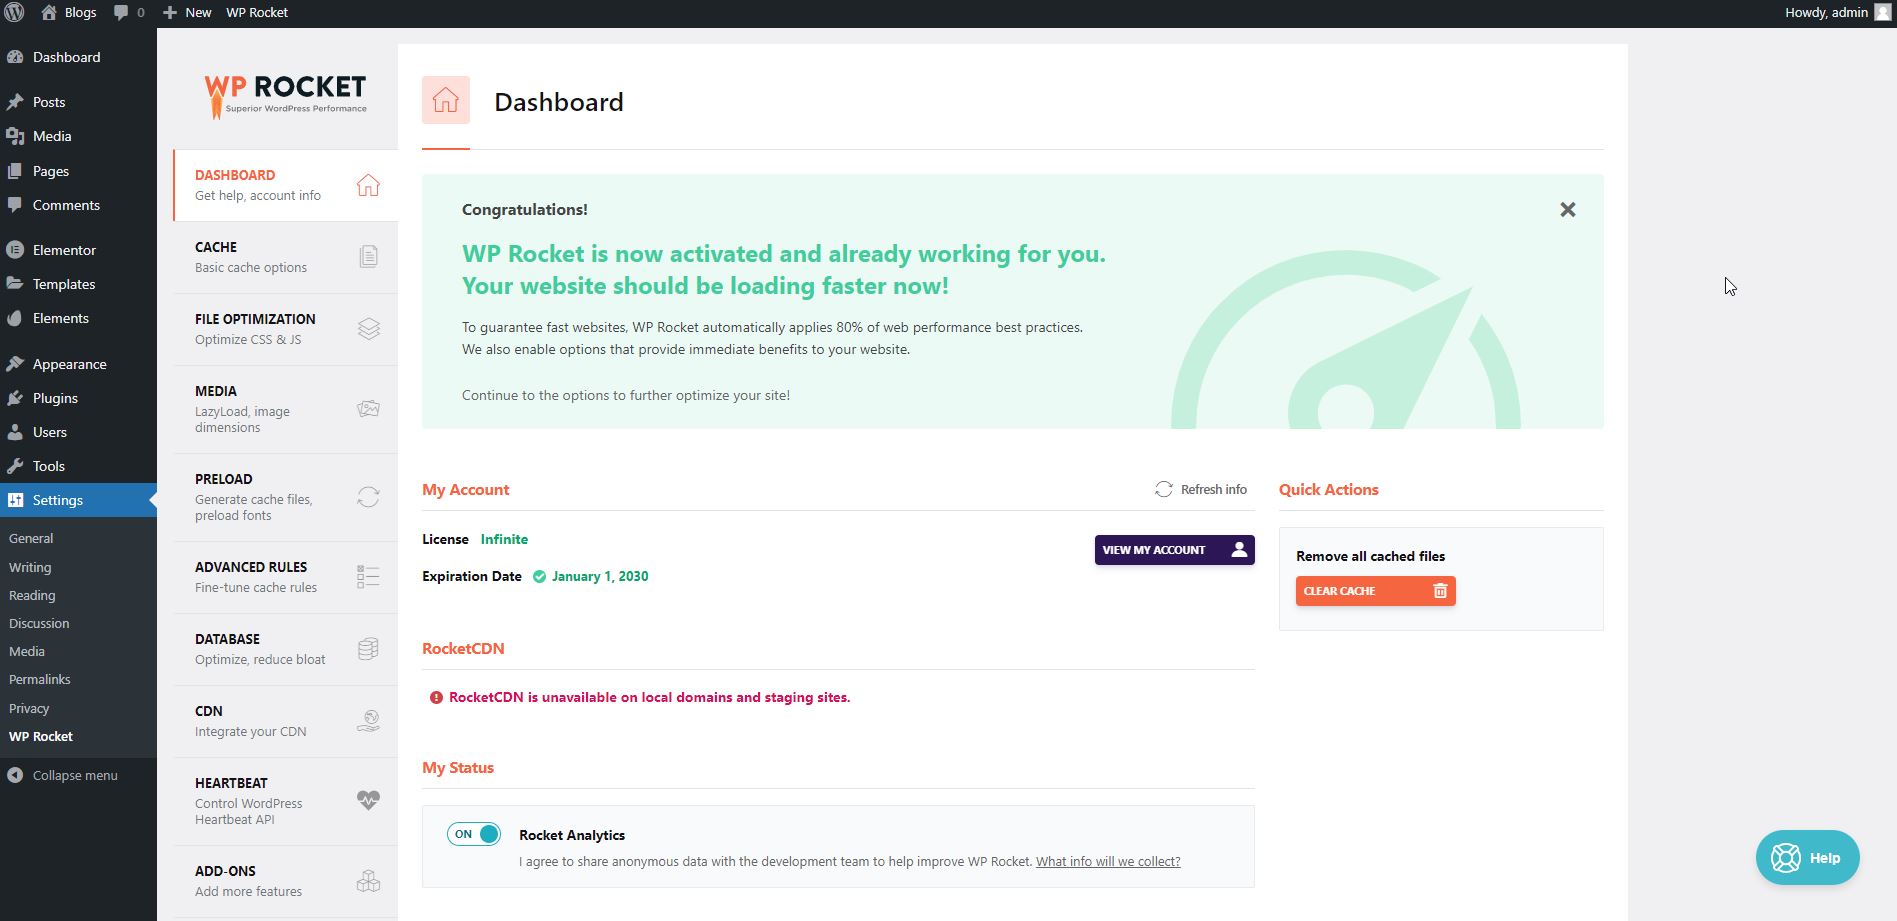Open Appearance menu
This screenshot has height=921, width=1897.
click(78, 364)
